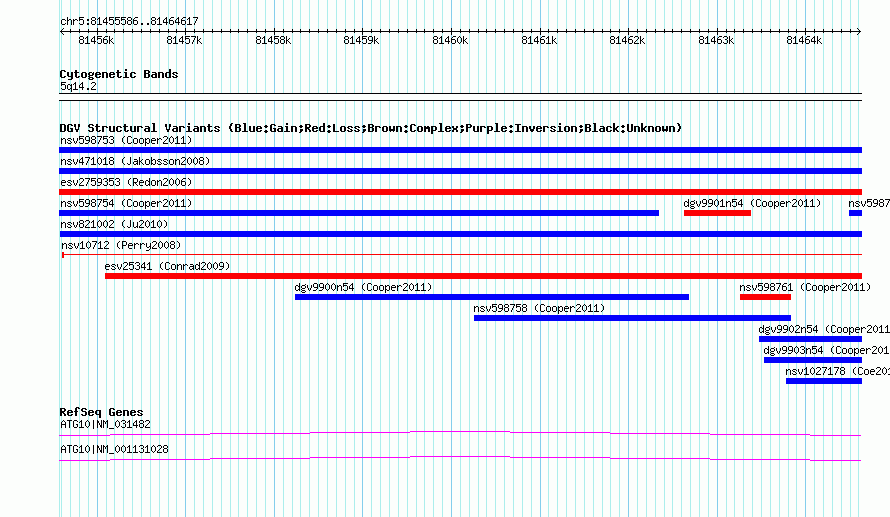This screenshot has width=890, height=517.
Task: Click the DGV Structural Variants track heading
Action: pyautogui.click(x=371, y=128)
